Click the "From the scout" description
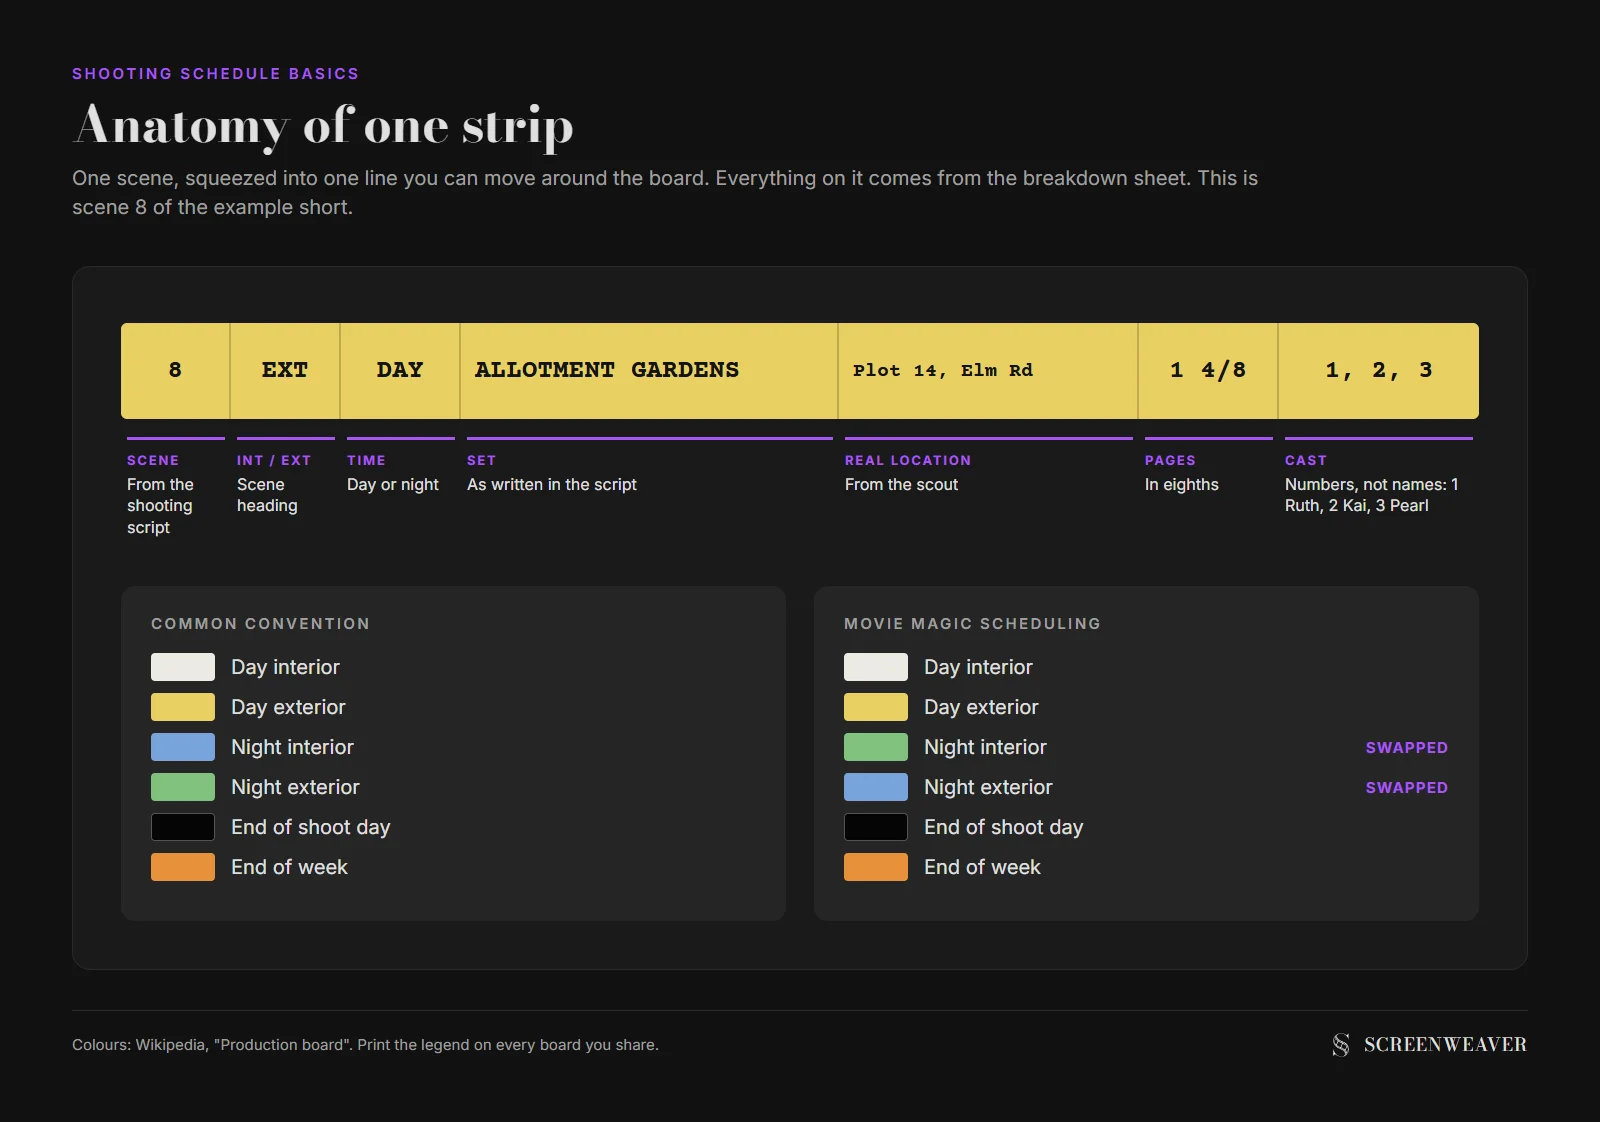This screenshot has width=1600, height=1122. click(x=901, y=485)
